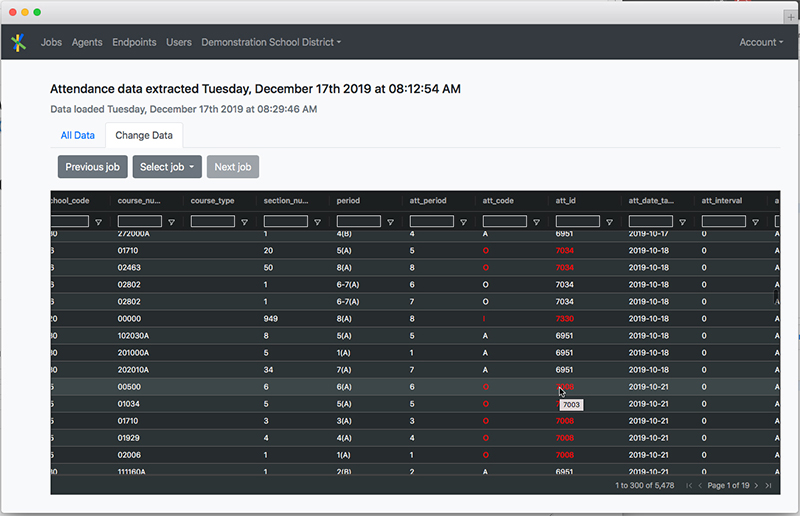The image size is (800, 516).
Task: Click the app logo in navbar
Action: coord(18,42)
